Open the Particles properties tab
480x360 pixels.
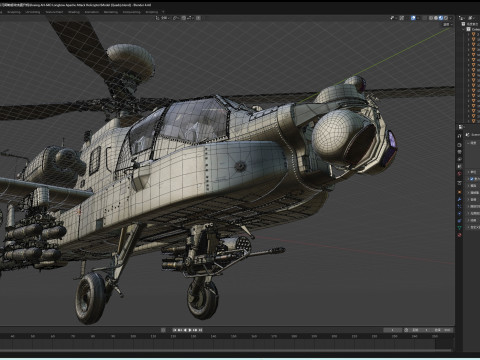point(459,206)
